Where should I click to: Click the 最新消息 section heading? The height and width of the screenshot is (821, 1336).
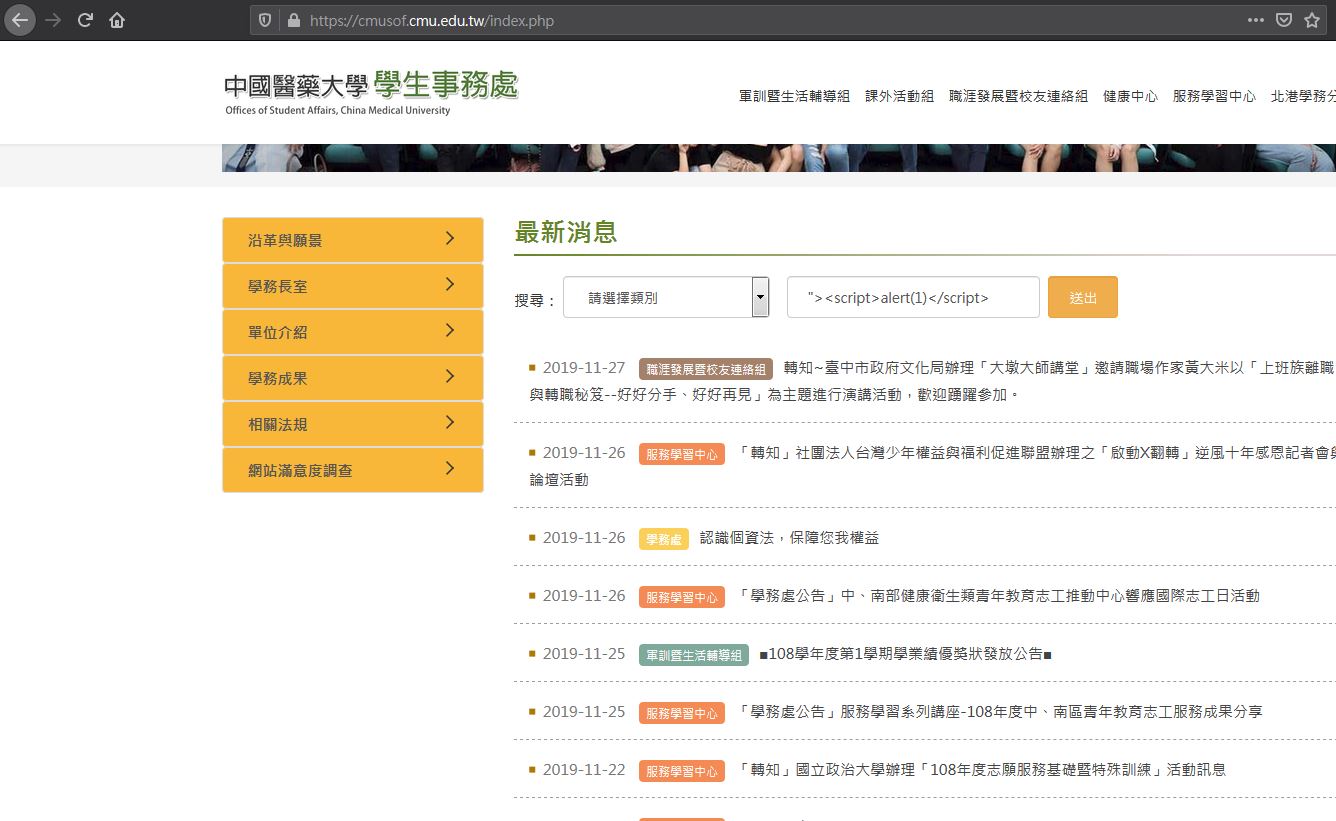(566, 233)
